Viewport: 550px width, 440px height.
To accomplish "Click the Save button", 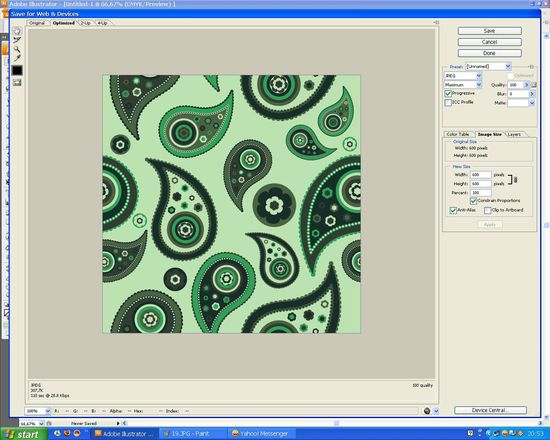I will pyautogui.click(x=490, y=31).
